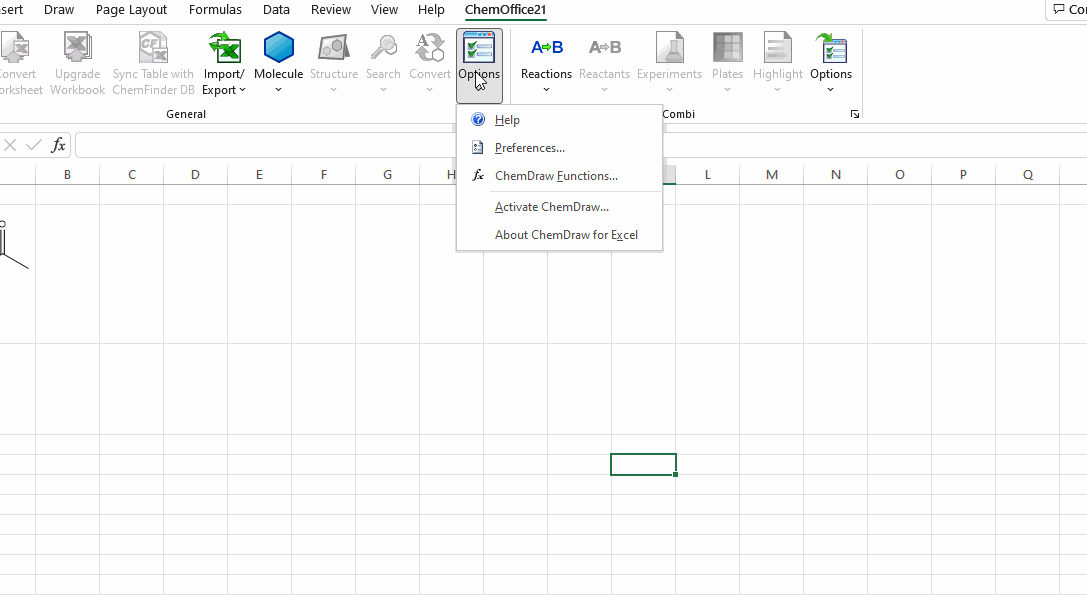Click the Plates grid icon
Screen dimensions: 1087x595
pos(727,47)
